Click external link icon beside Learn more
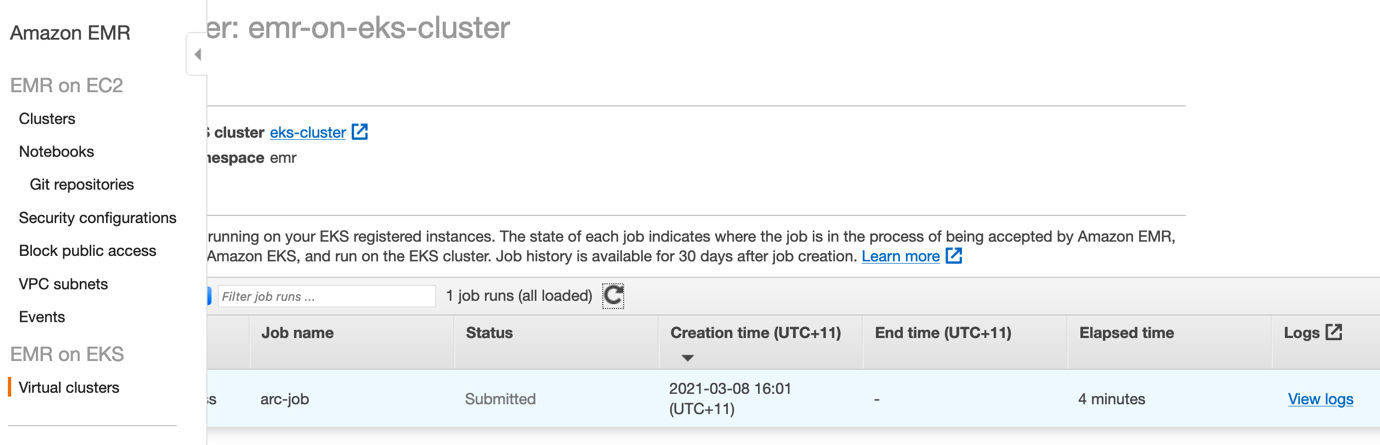Screen dimensions: 1380x445 tap(954, 256)
